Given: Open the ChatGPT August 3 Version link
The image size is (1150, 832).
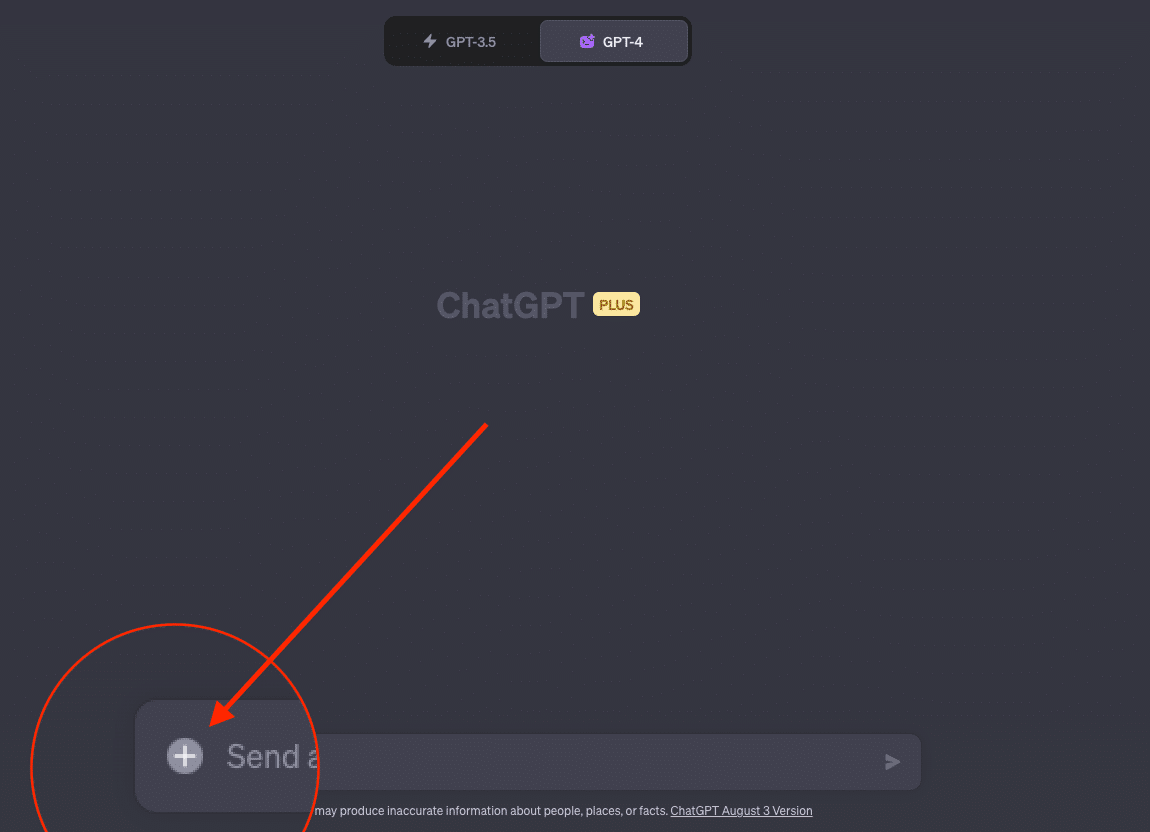Looking at the screenshot, I should [x=741, y=811].
